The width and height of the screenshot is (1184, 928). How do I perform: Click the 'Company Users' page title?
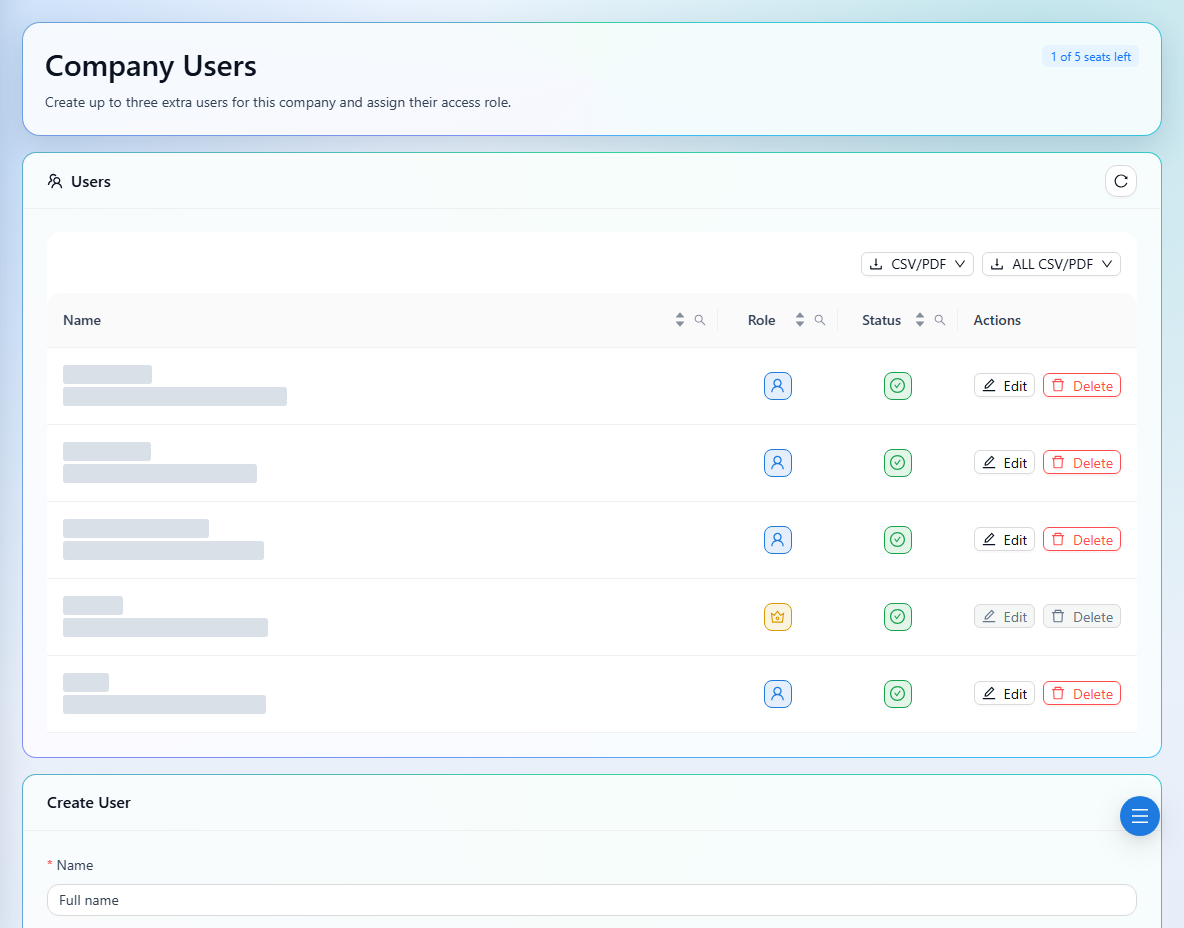tap(151, 66)
